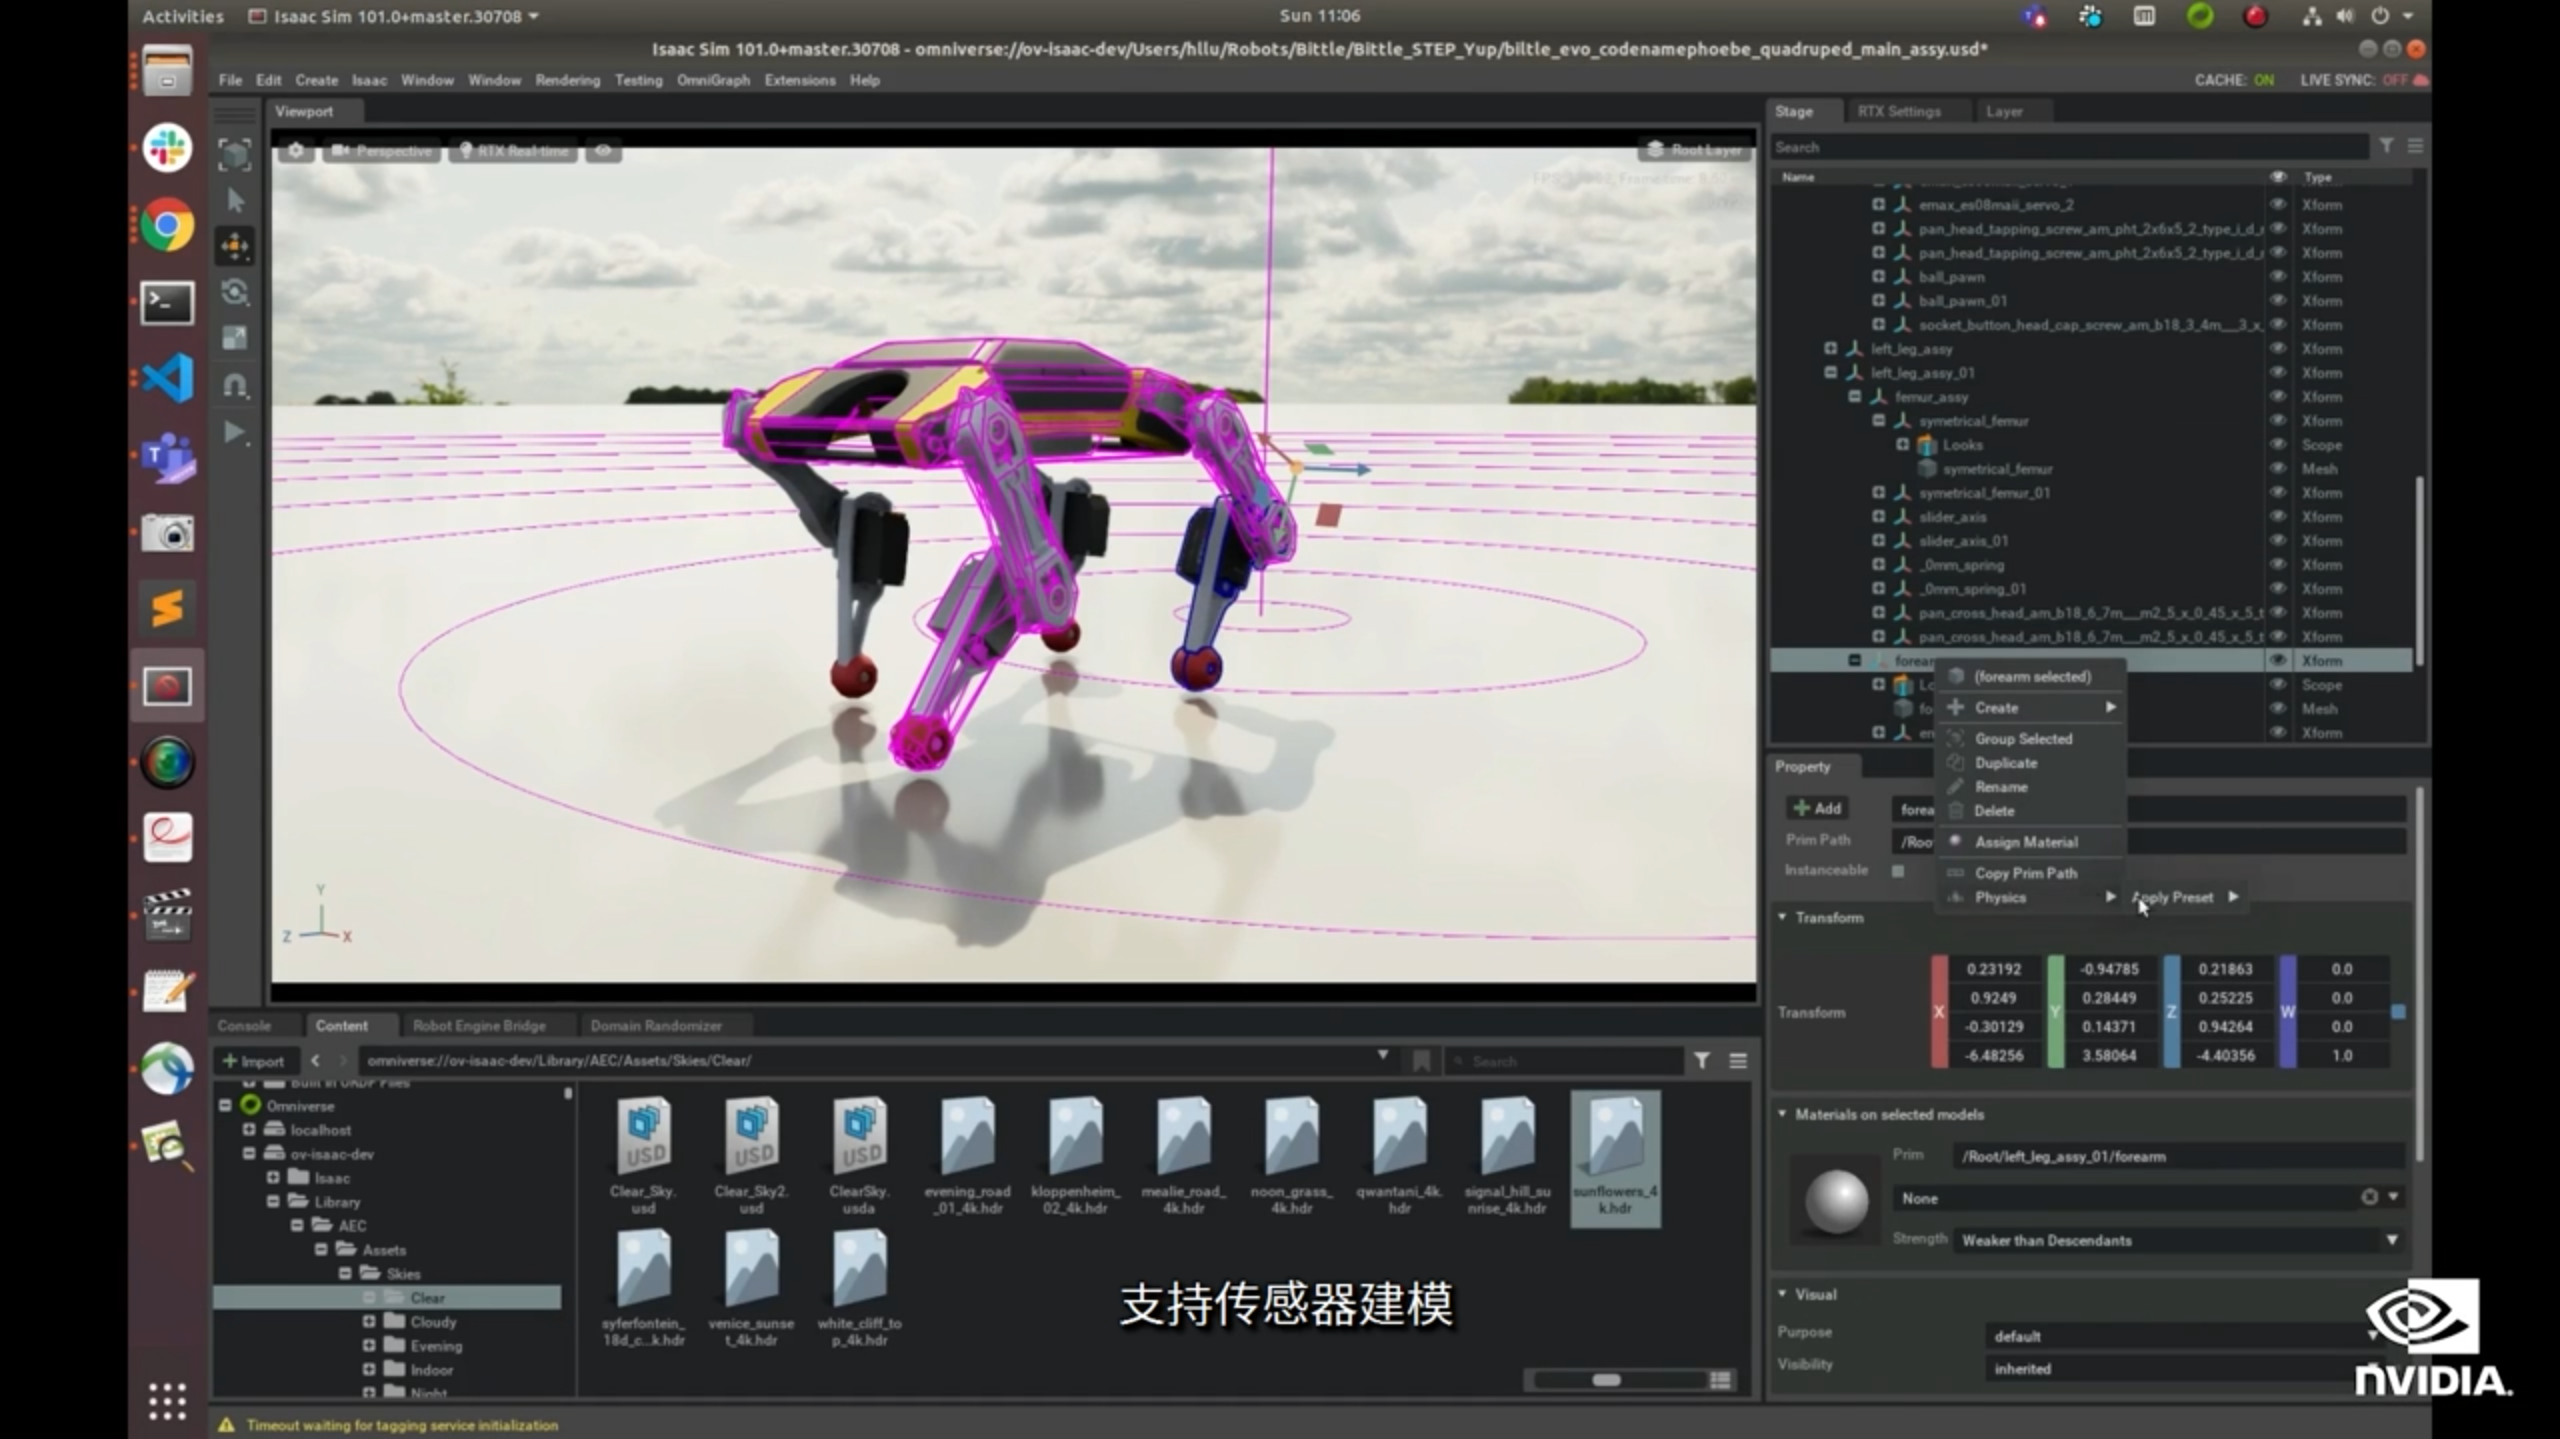Screen dimensions: 2560x1439
Task: Open viewport settings gear
Action: tap(296, 151)
